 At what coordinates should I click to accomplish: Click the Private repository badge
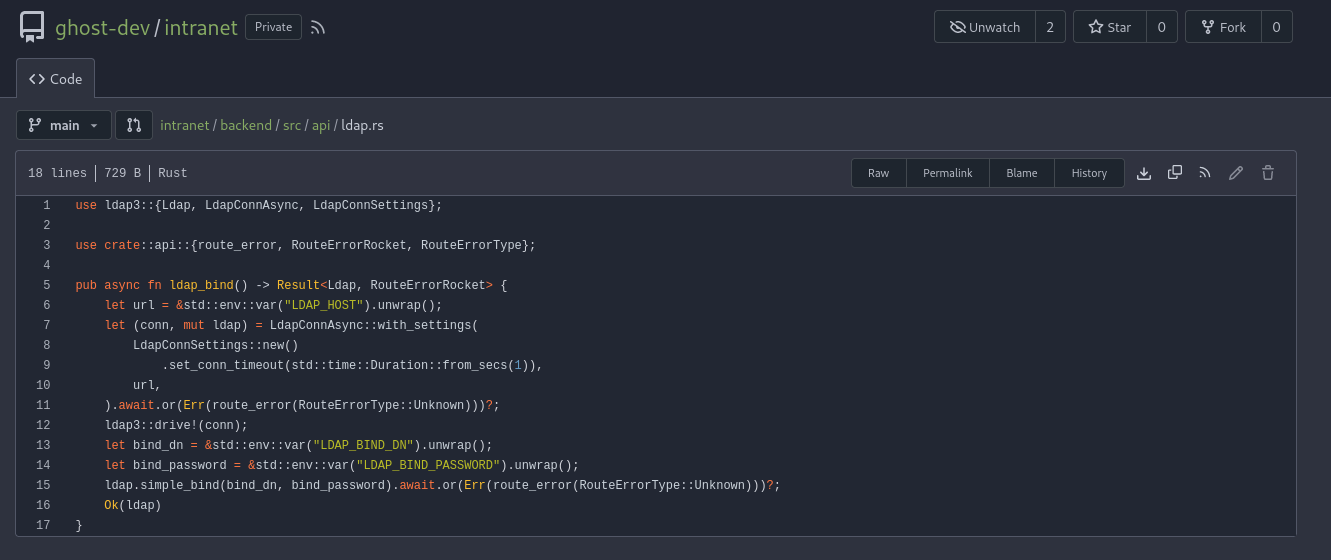pyautogui.click(x=273, y=27)
